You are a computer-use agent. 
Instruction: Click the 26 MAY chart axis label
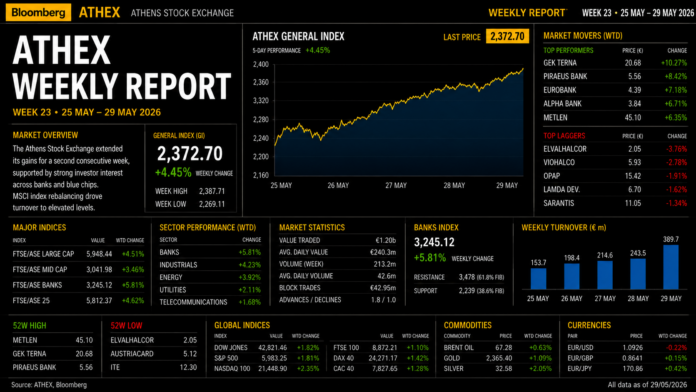338,186
